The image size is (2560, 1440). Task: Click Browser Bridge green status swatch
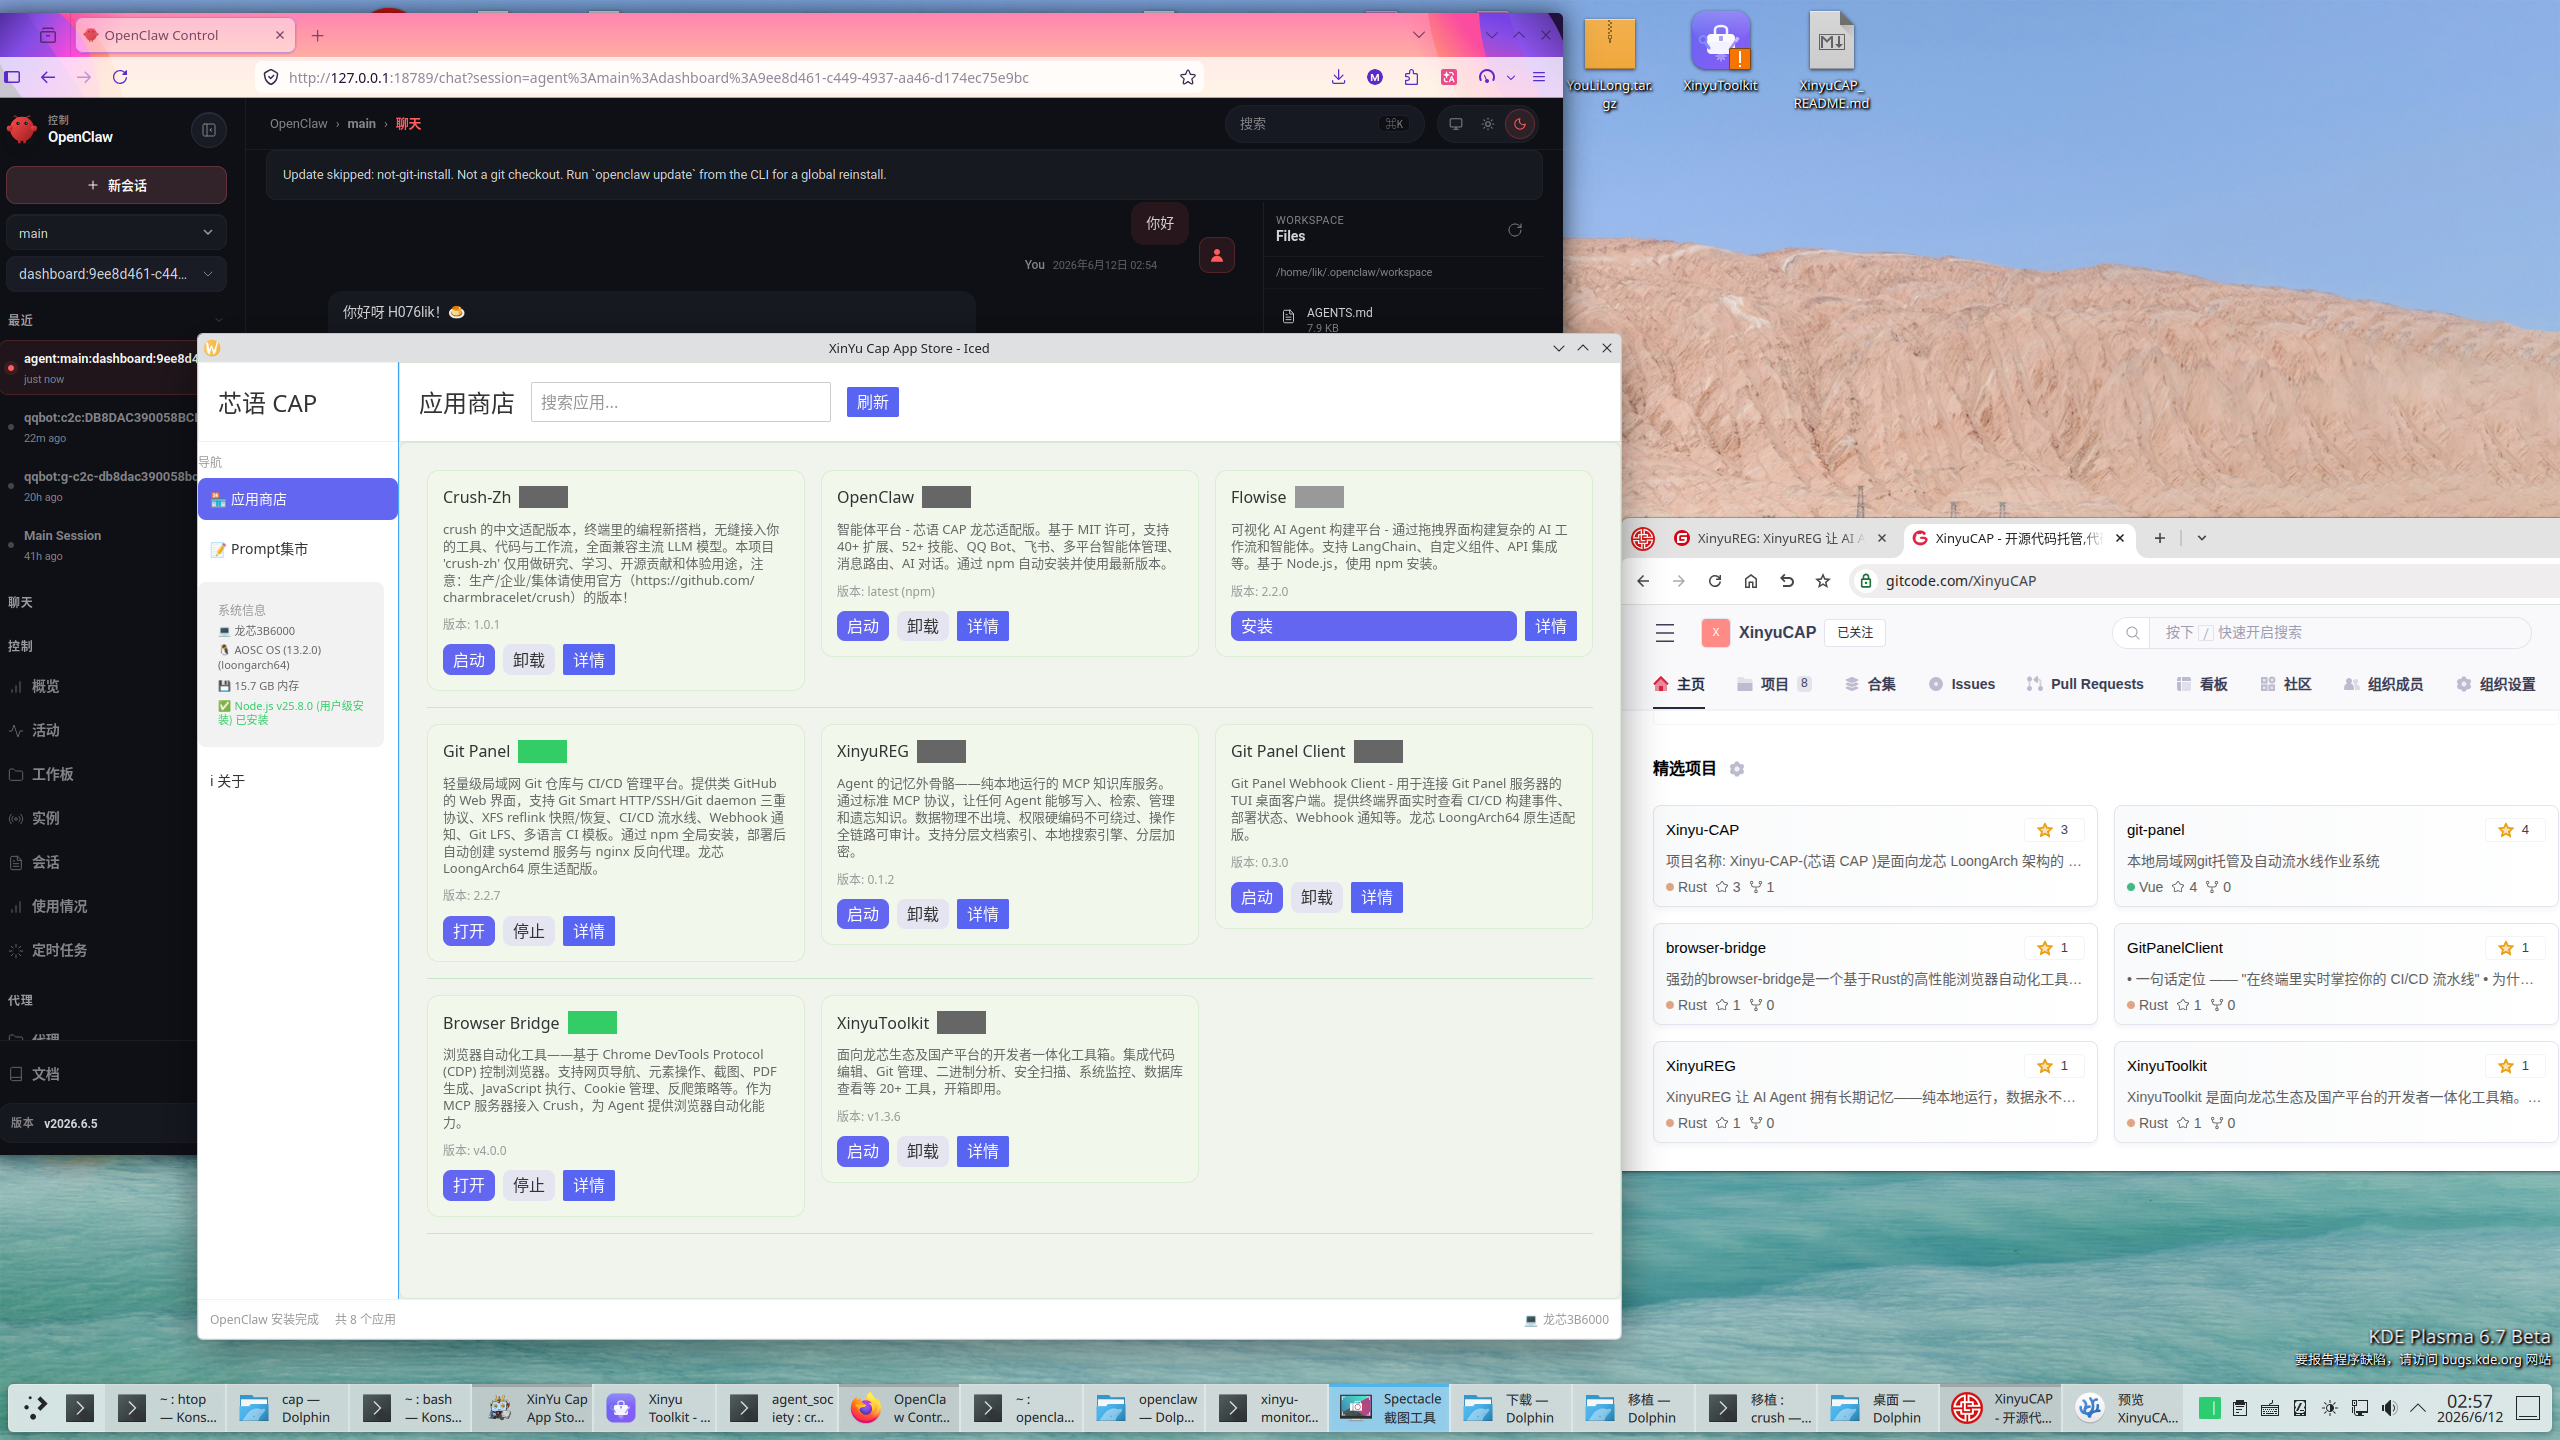592,1023
